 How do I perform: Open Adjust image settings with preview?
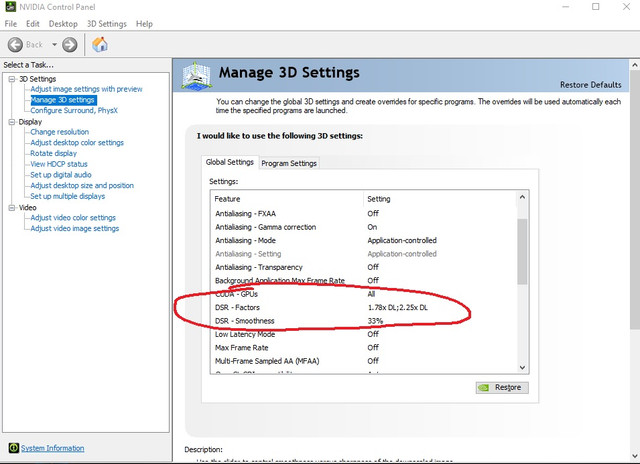86,89
